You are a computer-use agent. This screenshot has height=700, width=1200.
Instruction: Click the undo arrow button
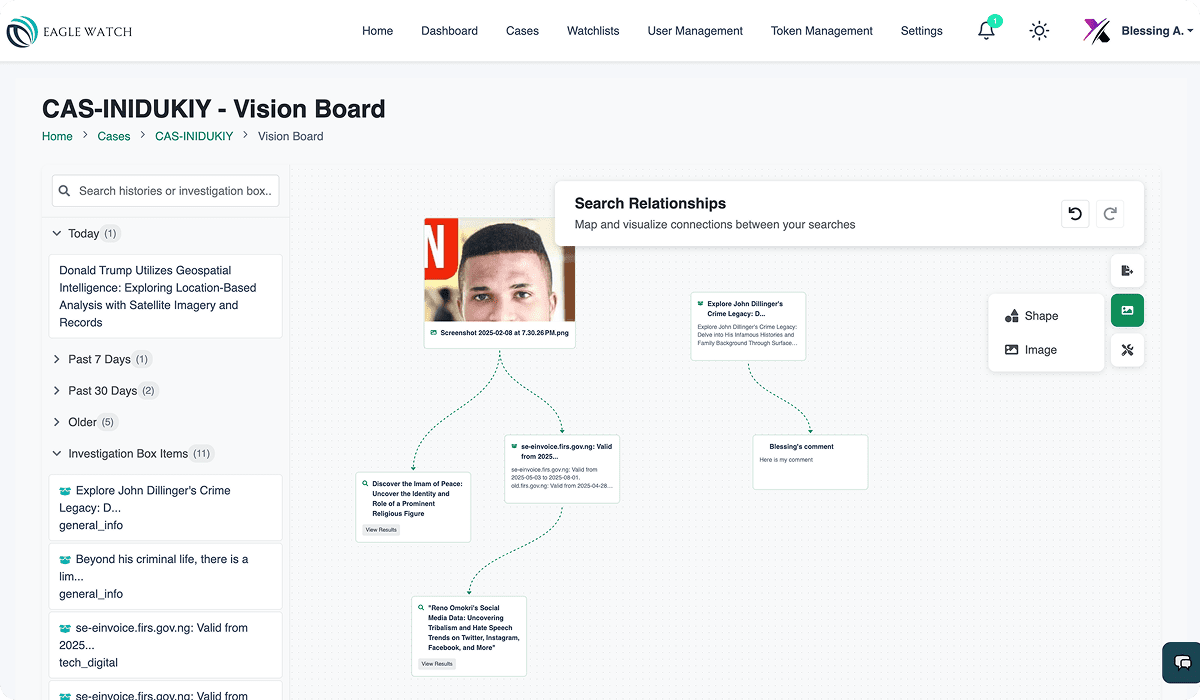(1075, 213)
